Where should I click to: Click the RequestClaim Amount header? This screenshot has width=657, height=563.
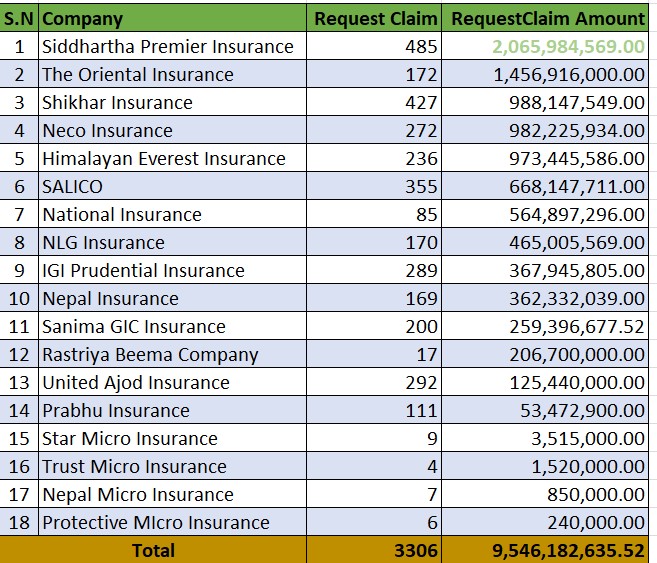[x=547, y=18]
